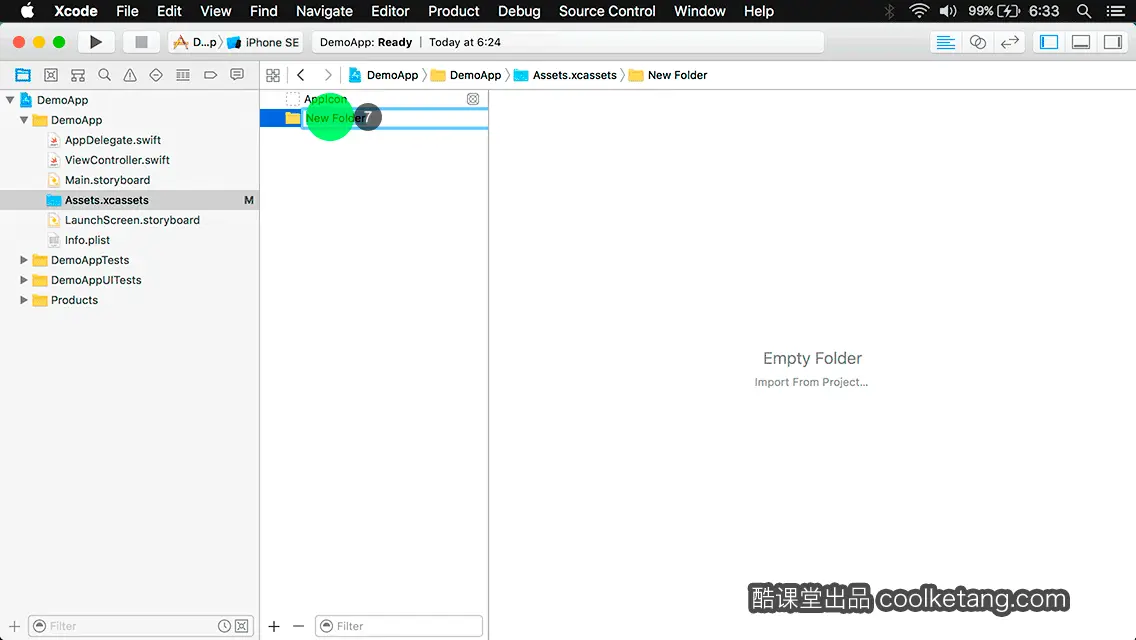Expand the DemoAppUITests group
The image size is (1136, 640).
(x=24, y=280)
